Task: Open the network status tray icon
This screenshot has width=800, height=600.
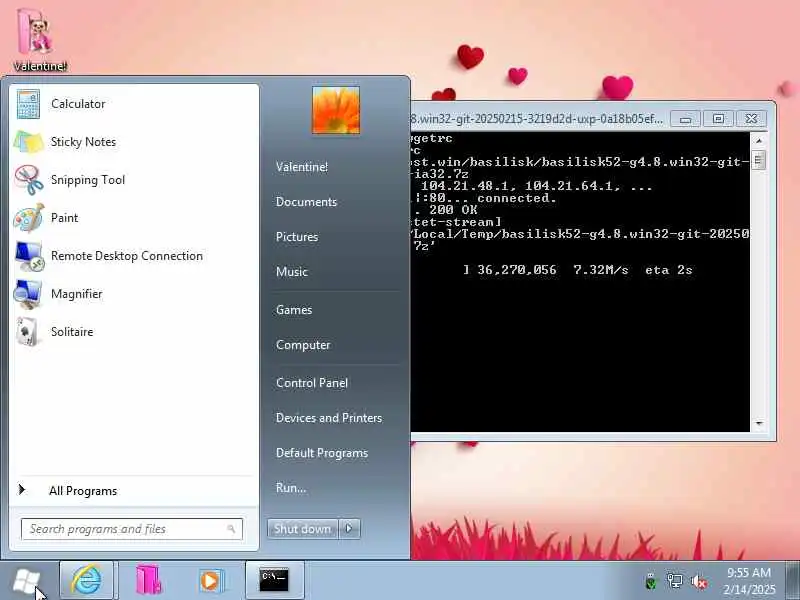Action: (674, 581)
